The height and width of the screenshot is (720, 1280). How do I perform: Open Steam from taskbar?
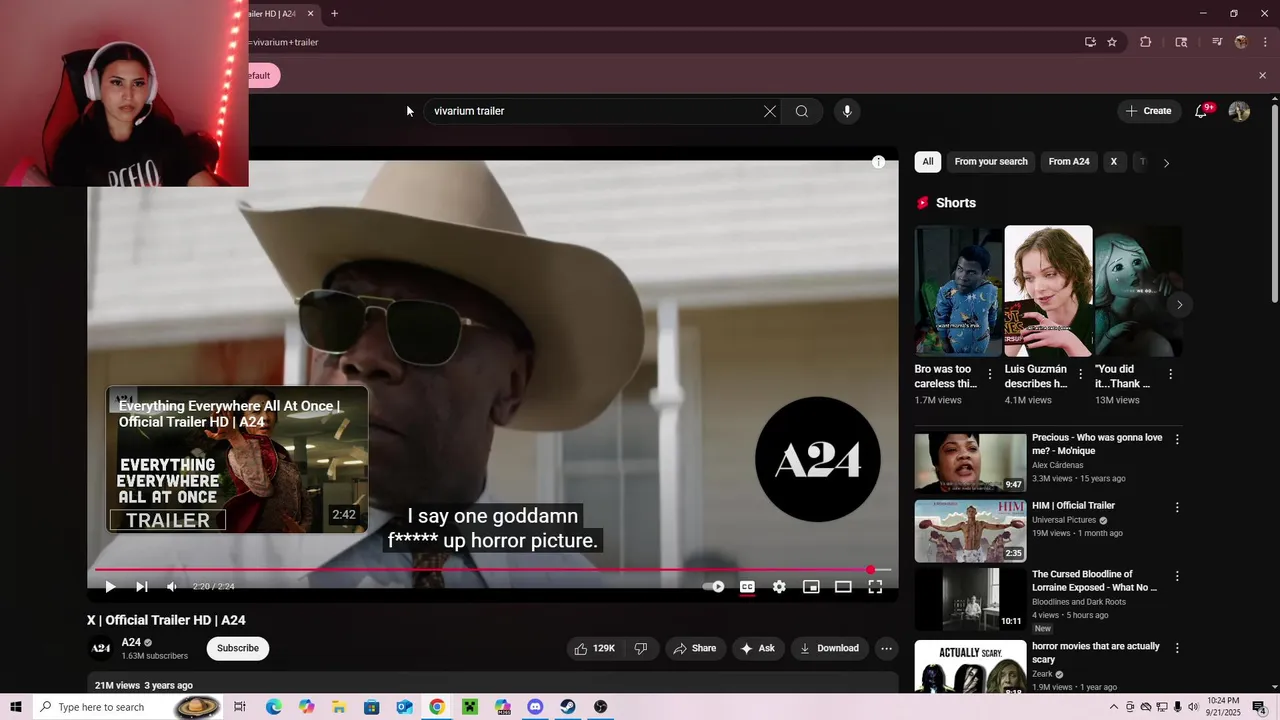pyautogui.click(x=568, y=707)
